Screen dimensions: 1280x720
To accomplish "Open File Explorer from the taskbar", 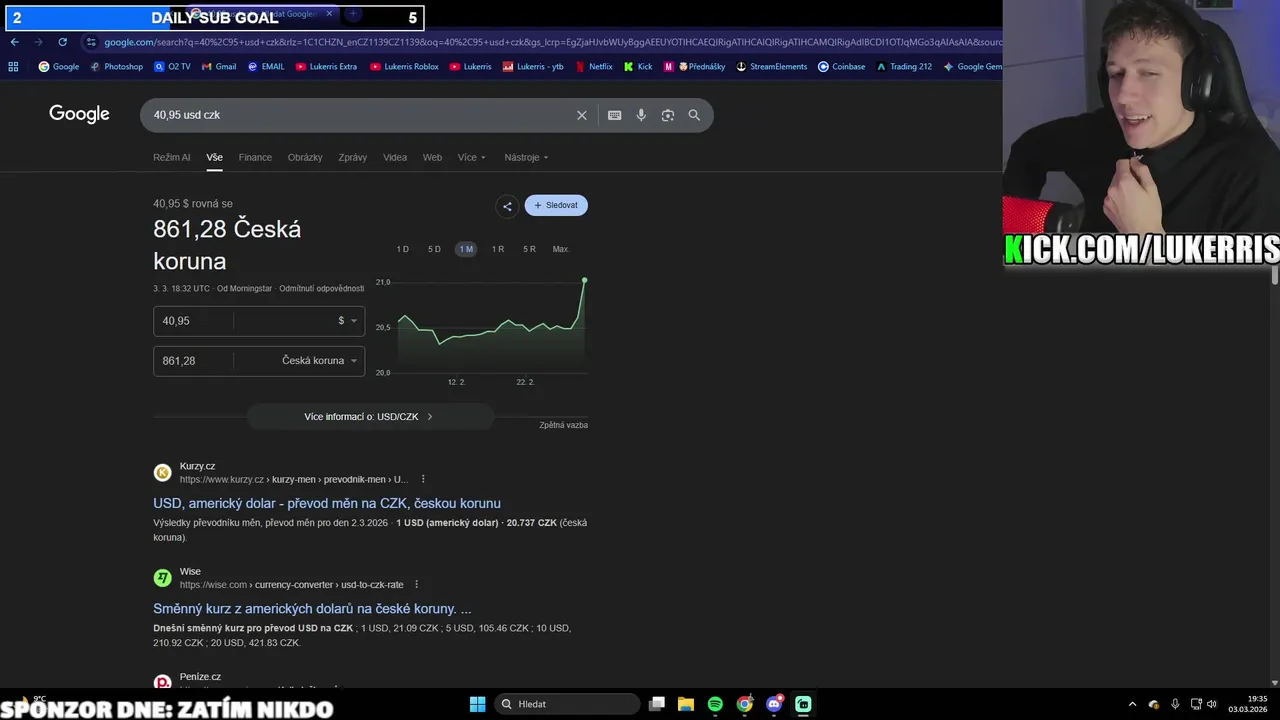I will pyautogui.click(x=686, y=704).
